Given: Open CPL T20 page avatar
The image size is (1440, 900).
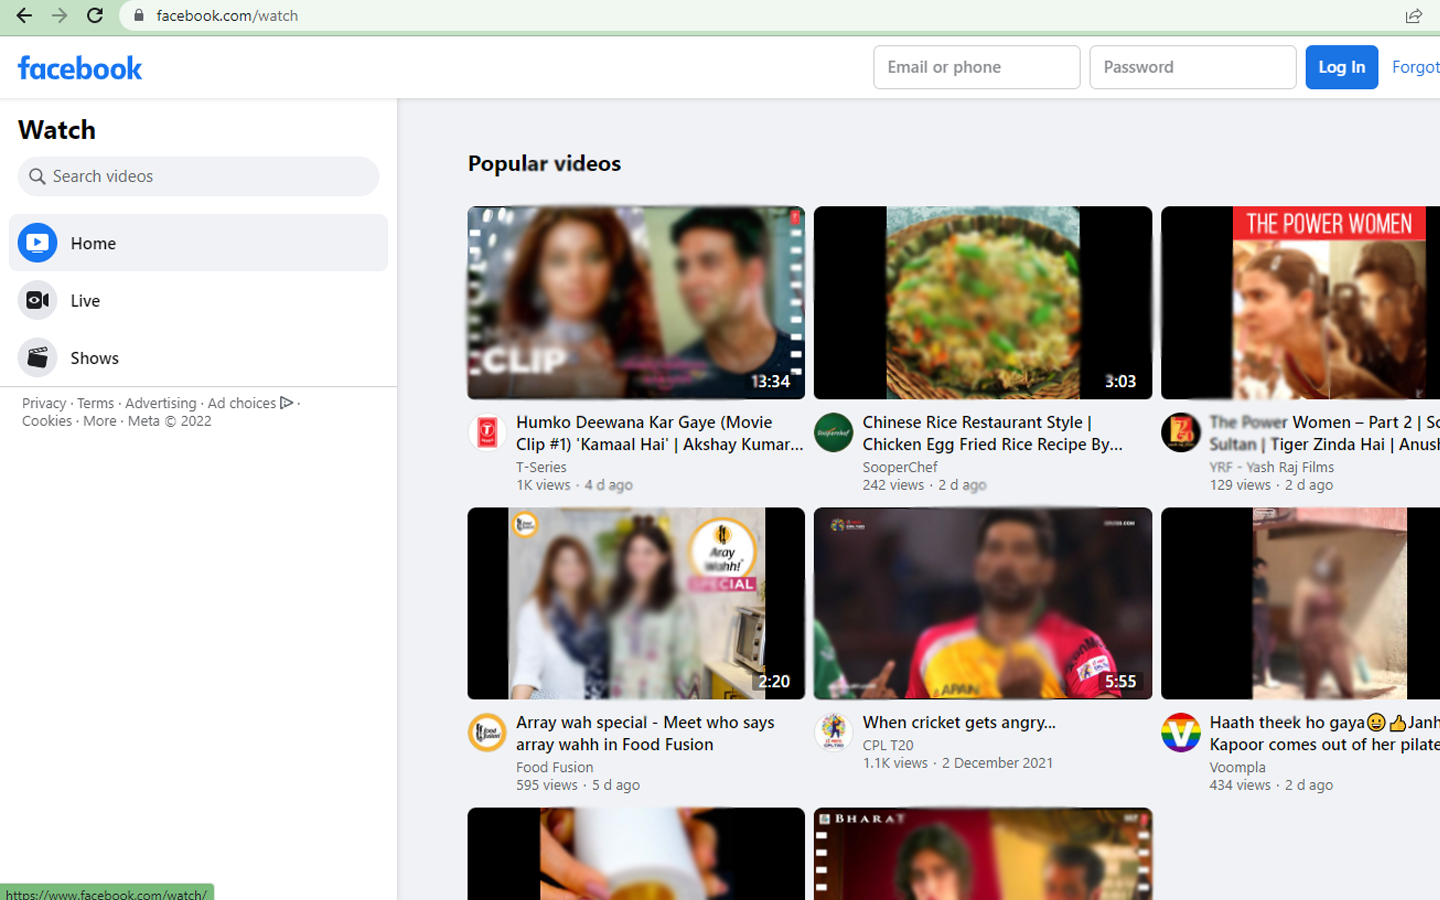Looking at the screenshot, I should (833, 732).
